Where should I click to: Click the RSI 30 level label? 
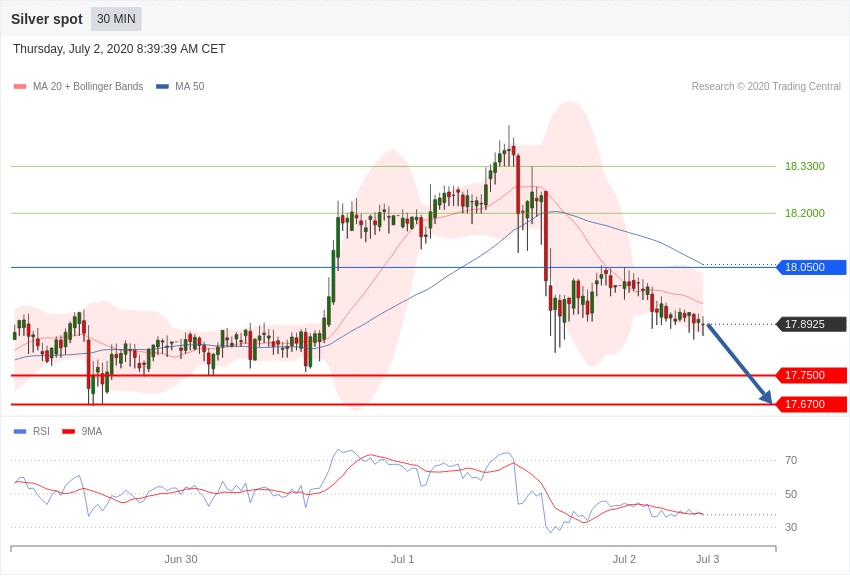coord(791,527)
